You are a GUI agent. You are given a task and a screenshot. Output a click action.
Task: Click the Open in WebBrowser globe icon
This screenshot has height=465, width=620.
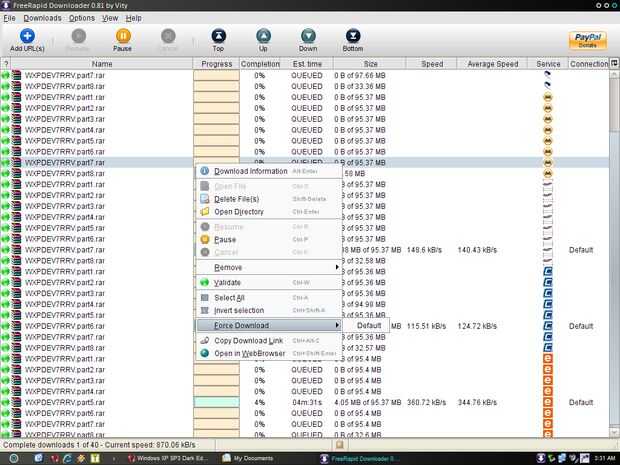point(204,353)
